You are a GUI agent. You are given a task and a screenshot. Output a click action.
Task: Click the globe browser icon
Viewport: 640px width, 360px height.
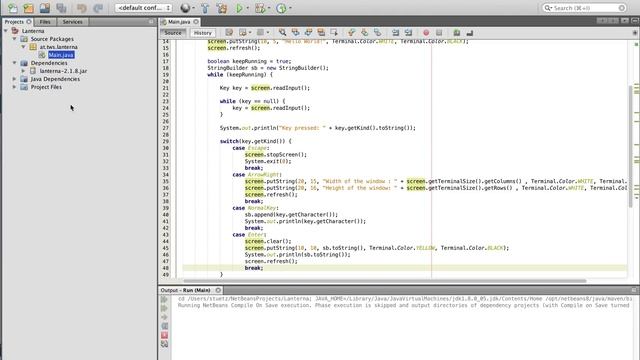[185, 8]
